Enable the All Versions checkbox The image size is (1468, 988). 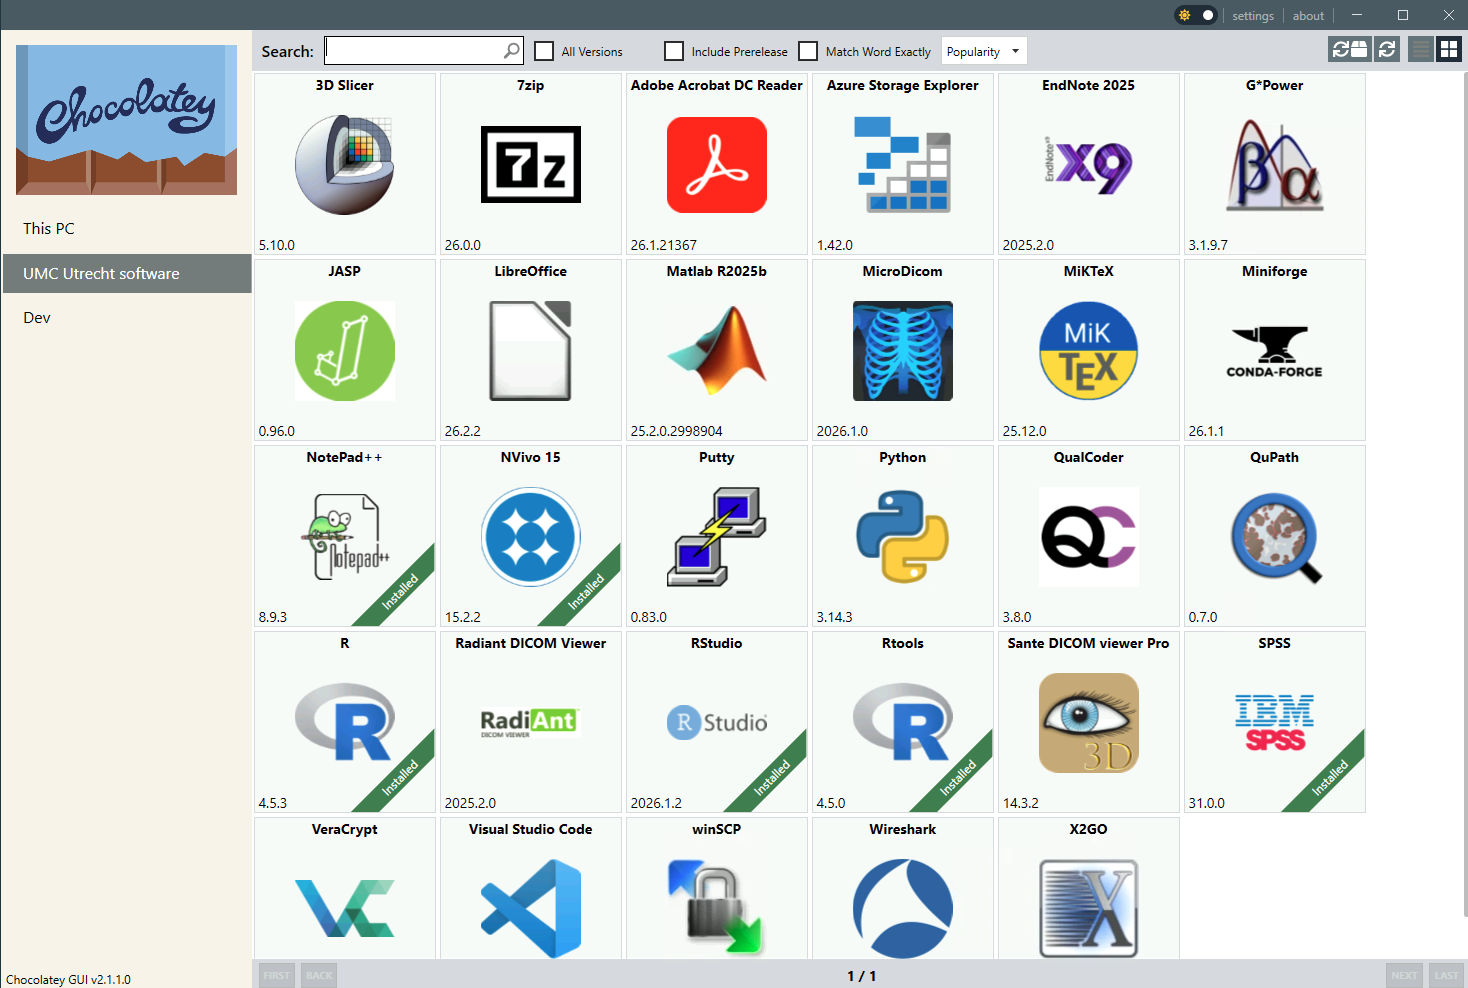click(544, 51)
